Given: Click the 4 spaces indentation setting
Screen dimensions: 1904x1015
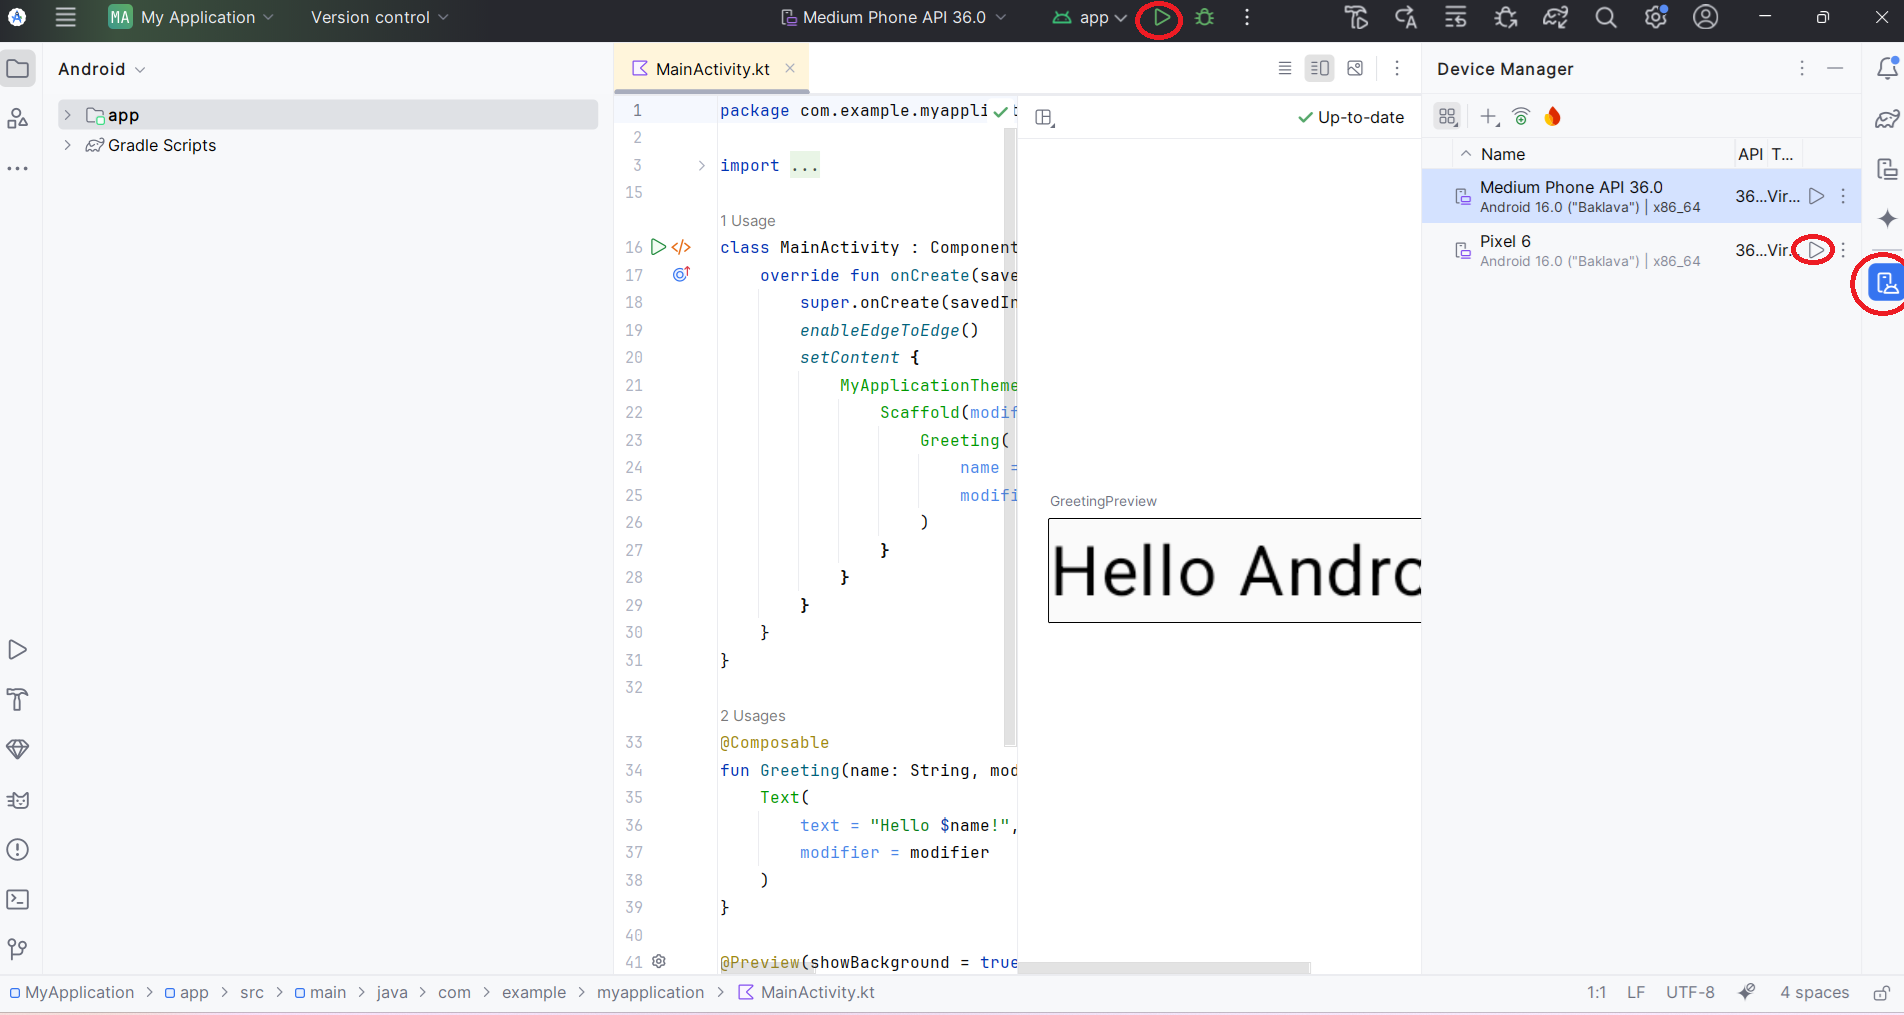Looking at the screenshot, I should [1814, 992].
